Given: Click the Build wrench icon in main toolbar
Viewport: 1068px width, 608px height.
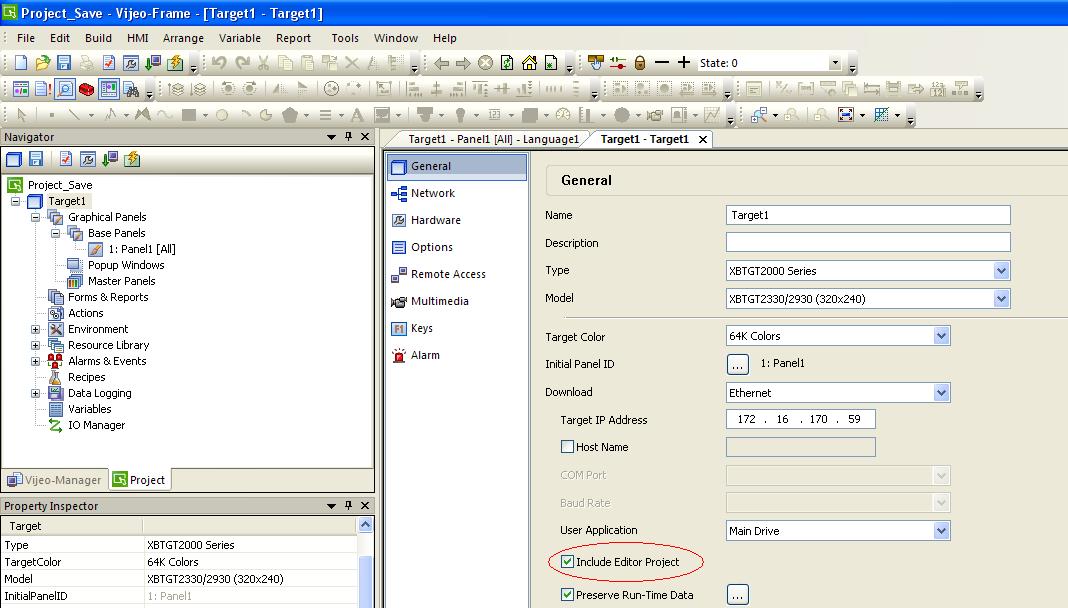Looking at the screenshot, I should (x=130, y=63).
